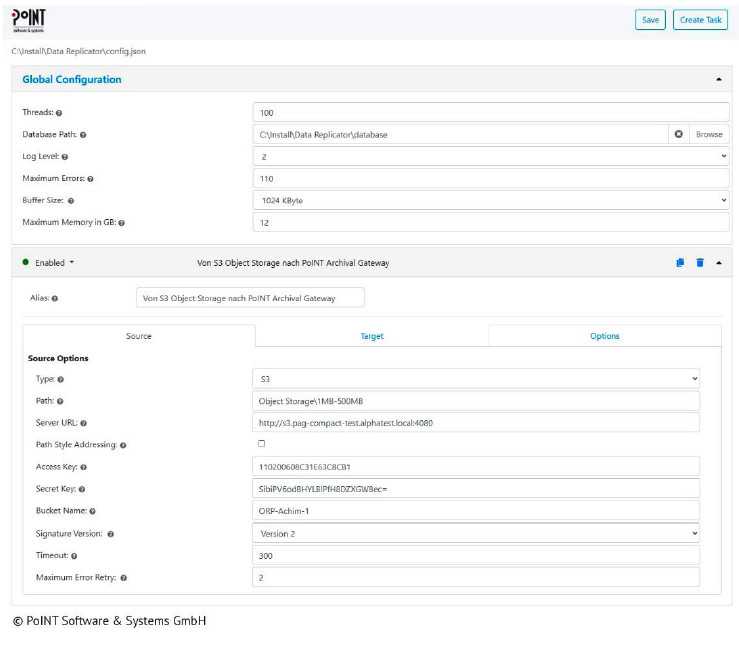Enable Path Style Addressing checkbox
This screenshot has height=651, width=739.
pos(262,444)
